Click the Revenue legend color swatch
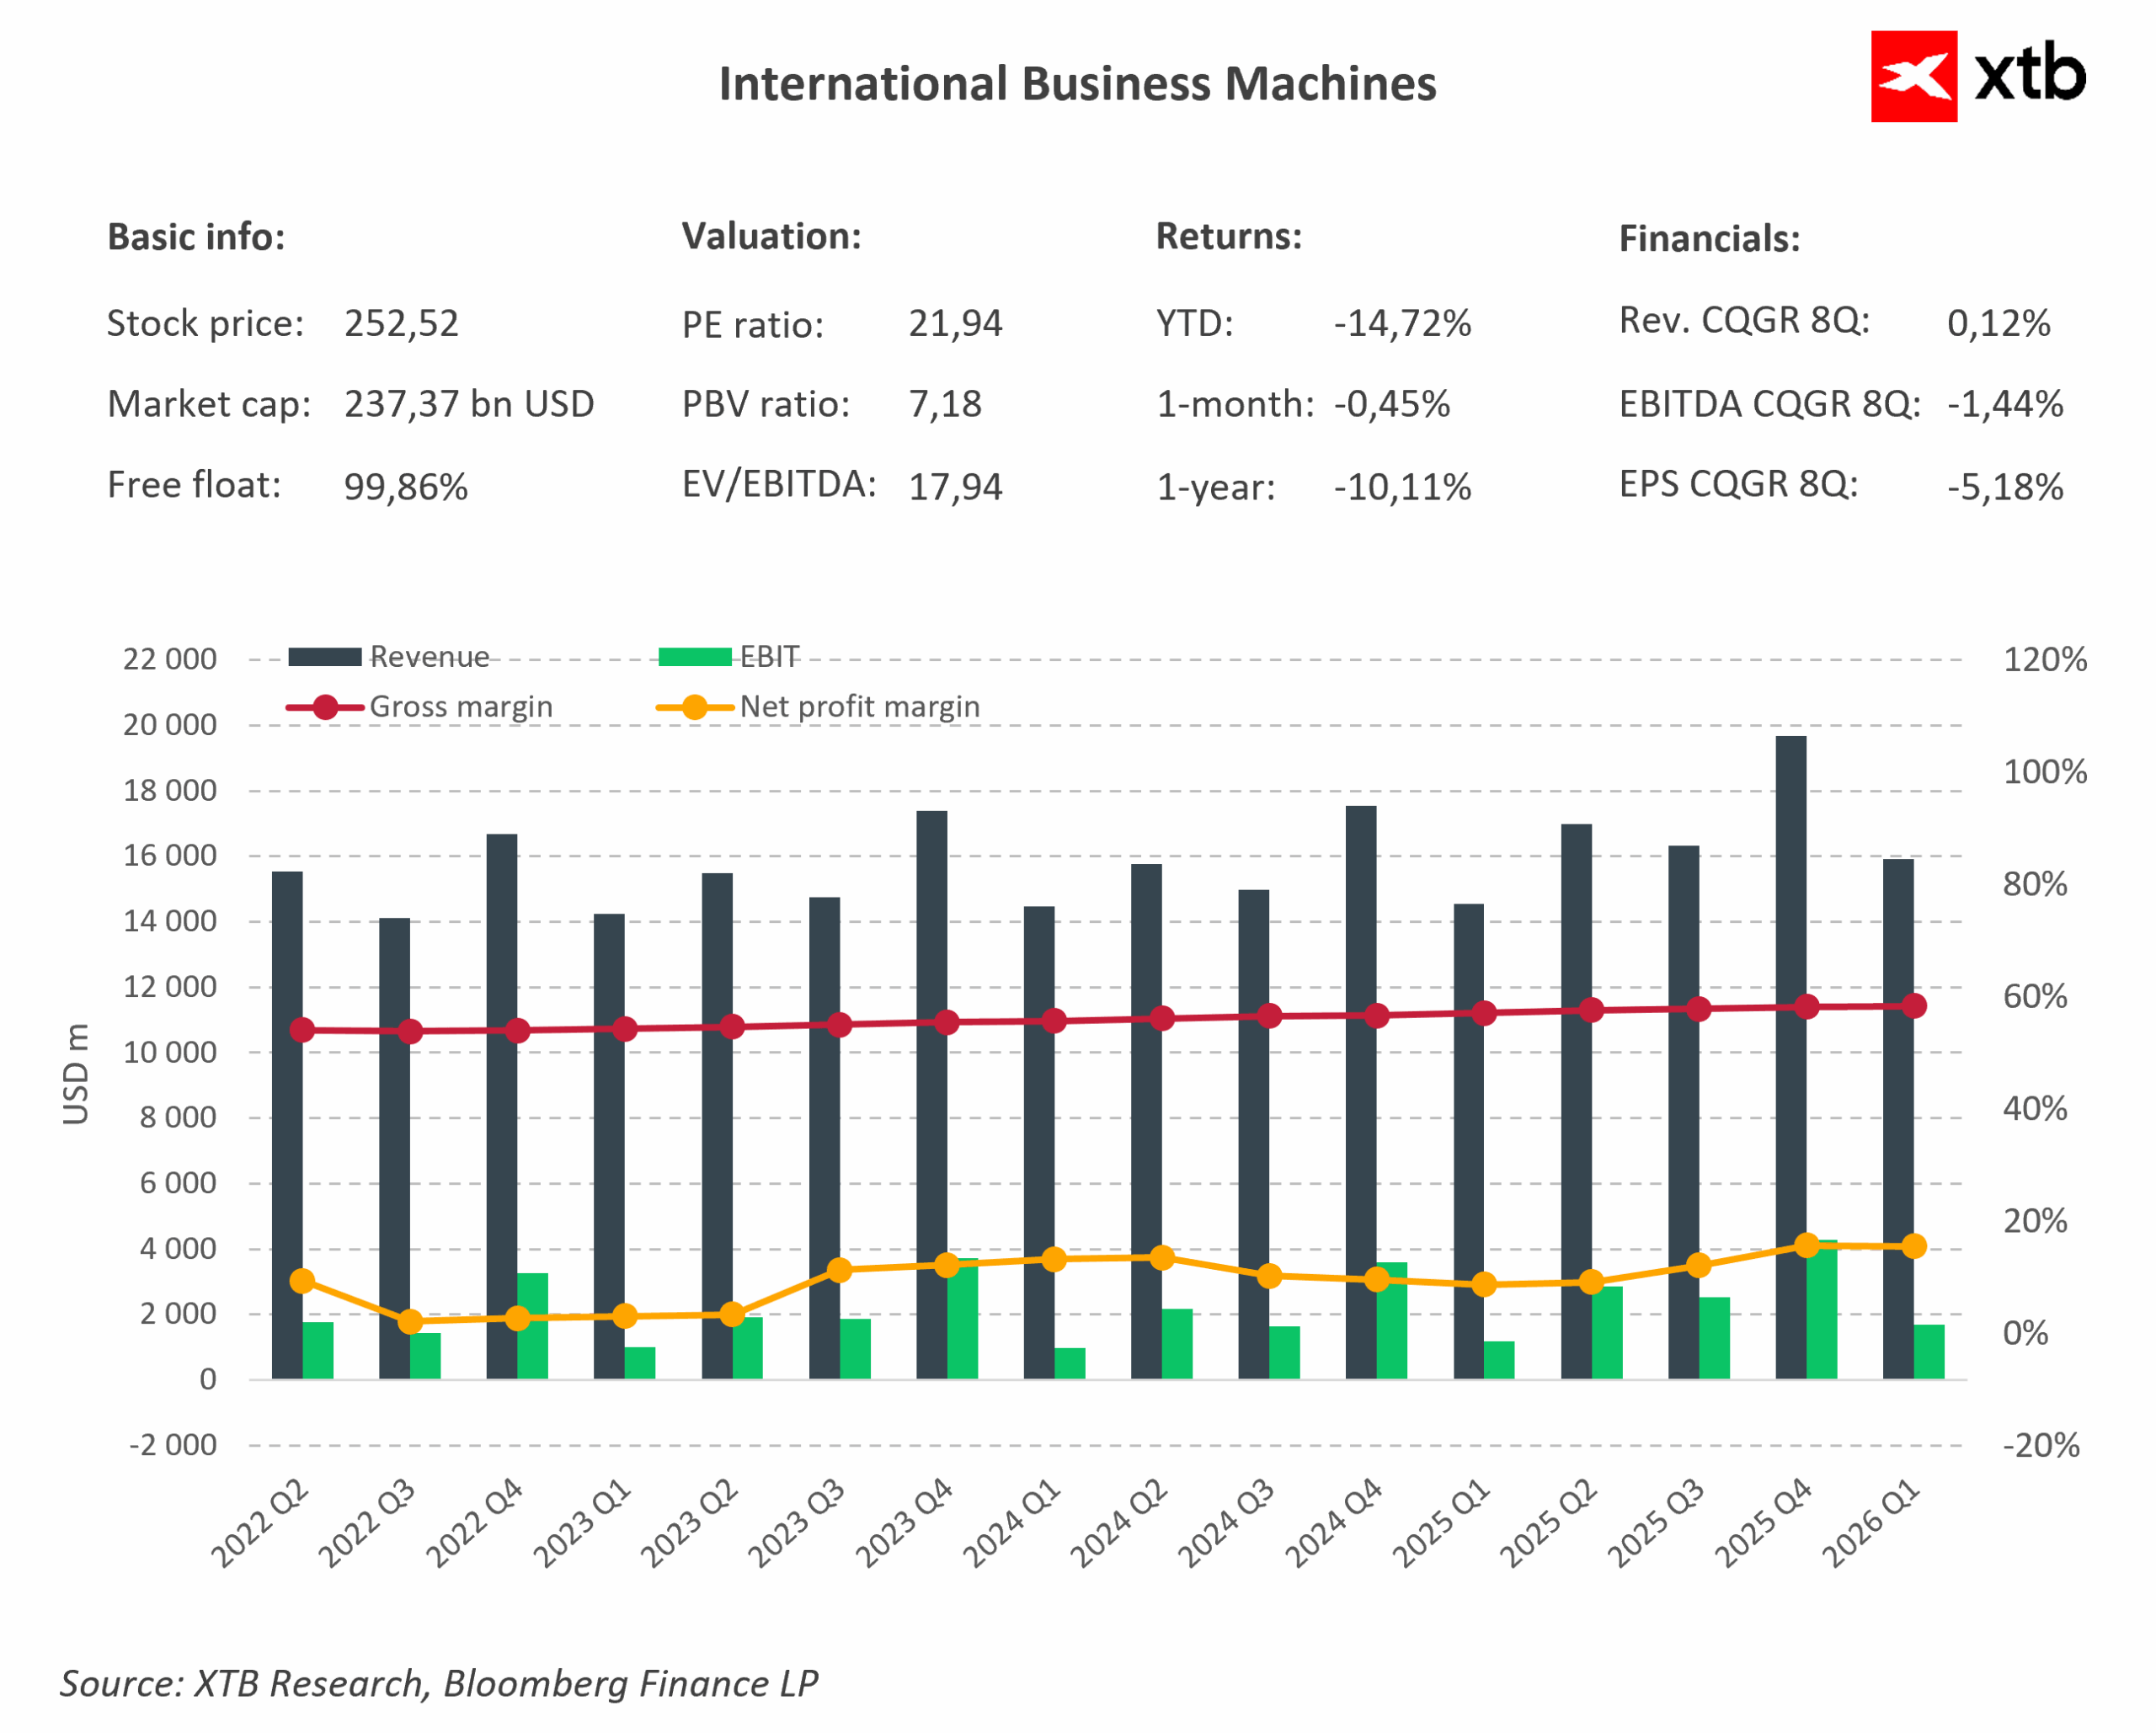The height and width of the screenshot is (1733, 2156). click(324, 657)
